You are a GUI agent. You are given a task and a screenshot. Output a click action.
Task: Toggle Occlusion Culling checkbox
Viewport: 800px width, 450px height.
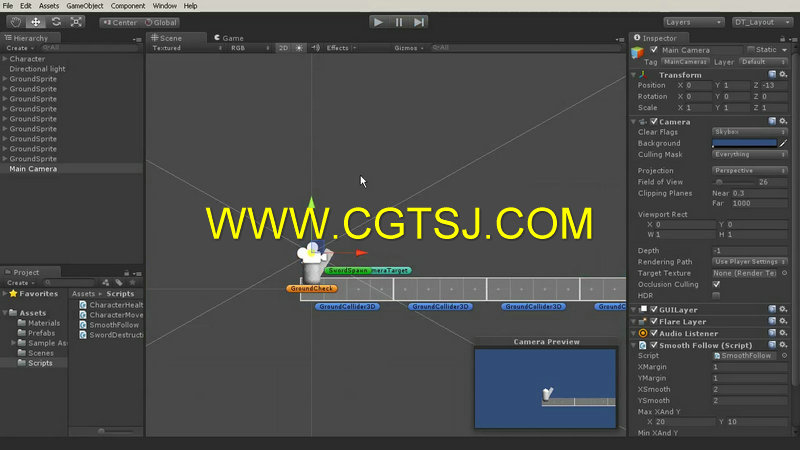tap(716, 284)
